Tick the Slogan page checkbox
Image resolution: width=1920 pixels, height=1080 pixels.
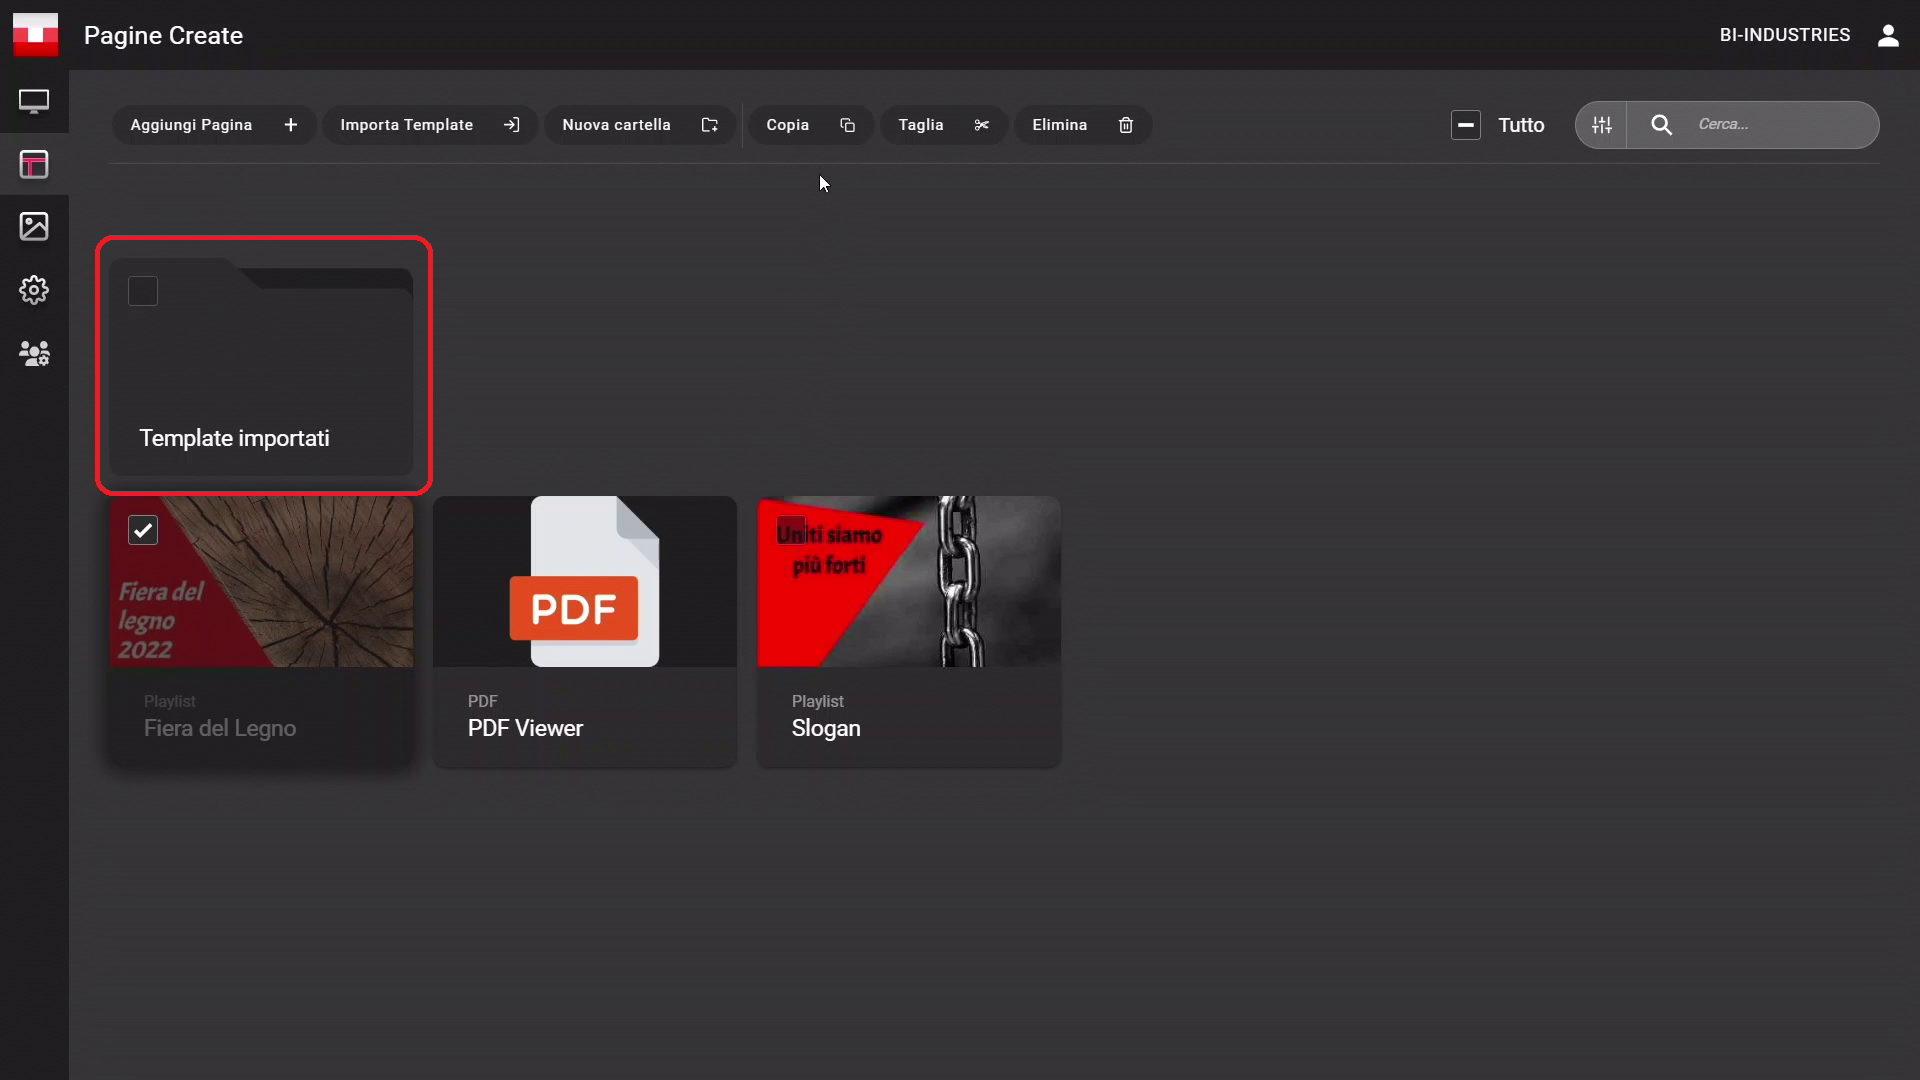click(x=791, y=530)
